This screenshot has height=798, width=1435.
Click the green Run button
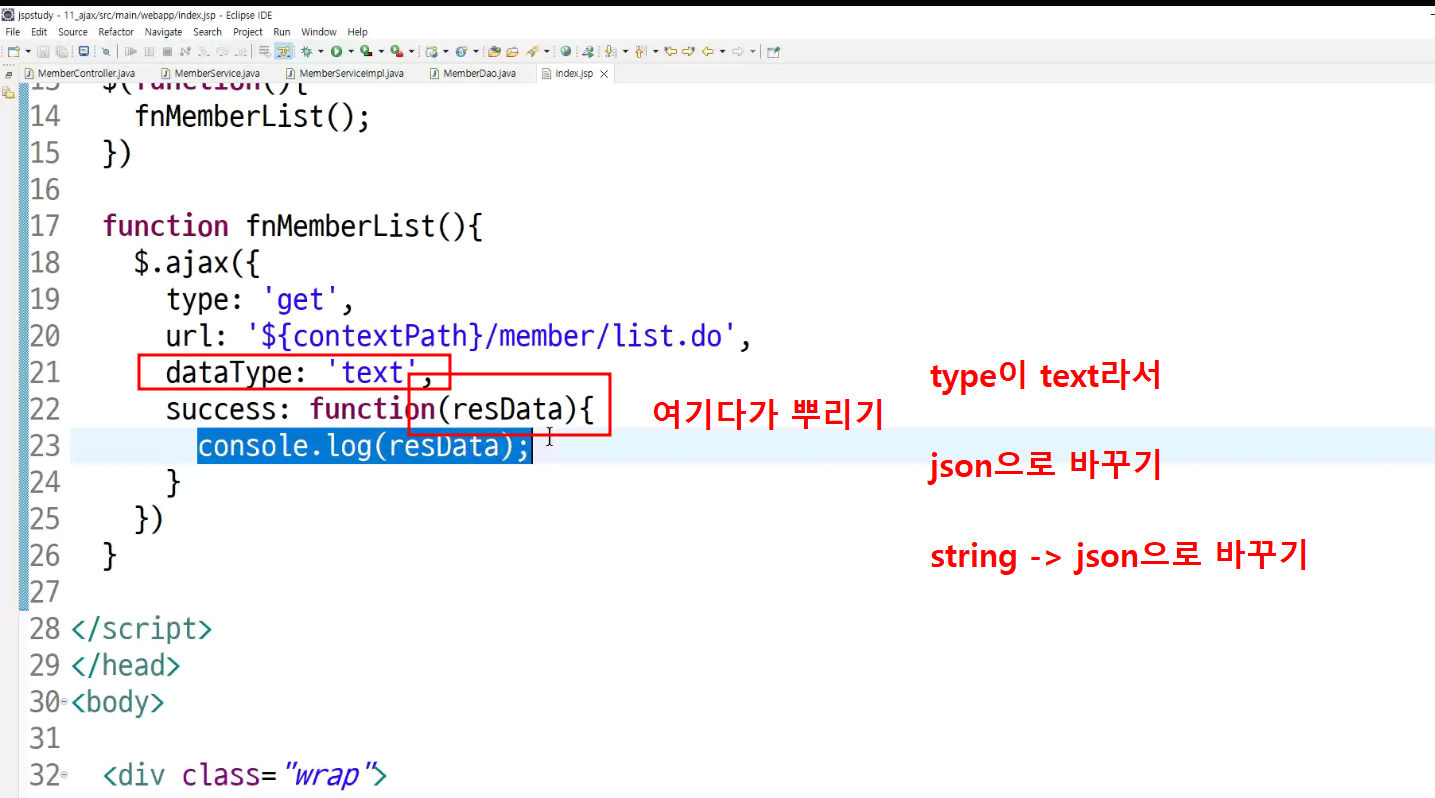click(x=336, y=52)
